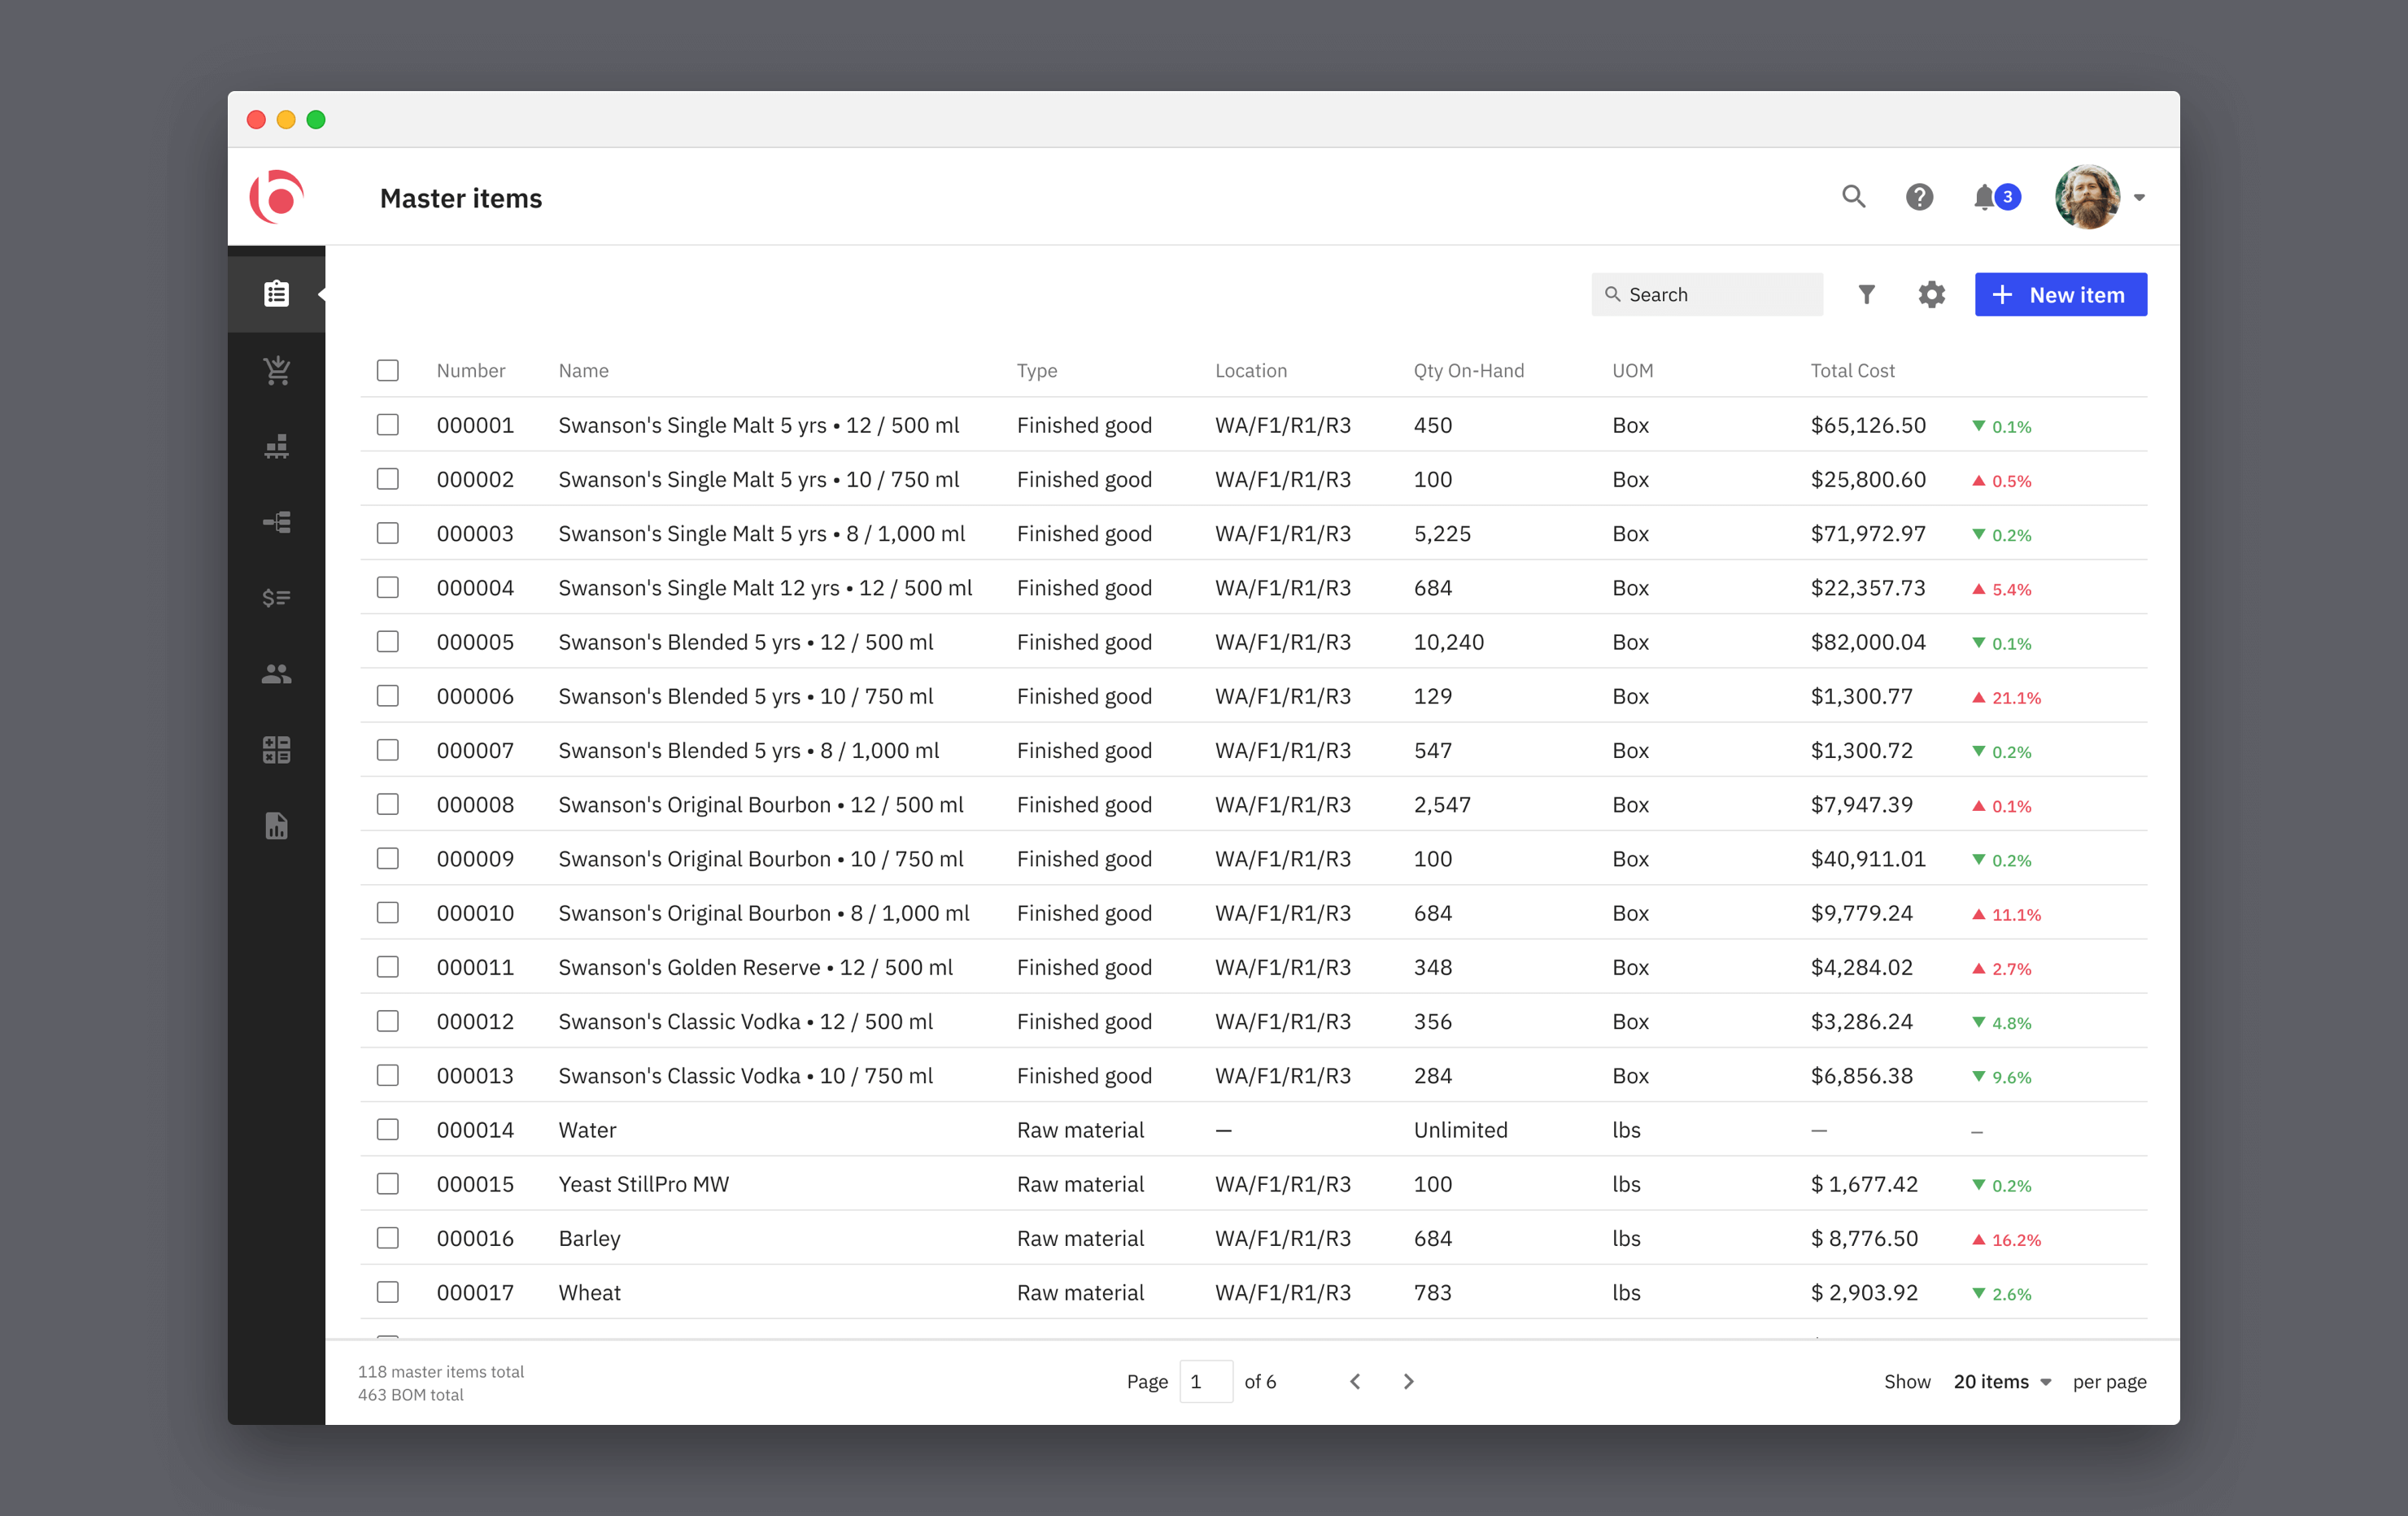Image resolution: width=2408 pixels, height=1516 pixels.
Task: Open Swanson's Golden Reserve • 12 / 500 ml
Action: (755, 967)
